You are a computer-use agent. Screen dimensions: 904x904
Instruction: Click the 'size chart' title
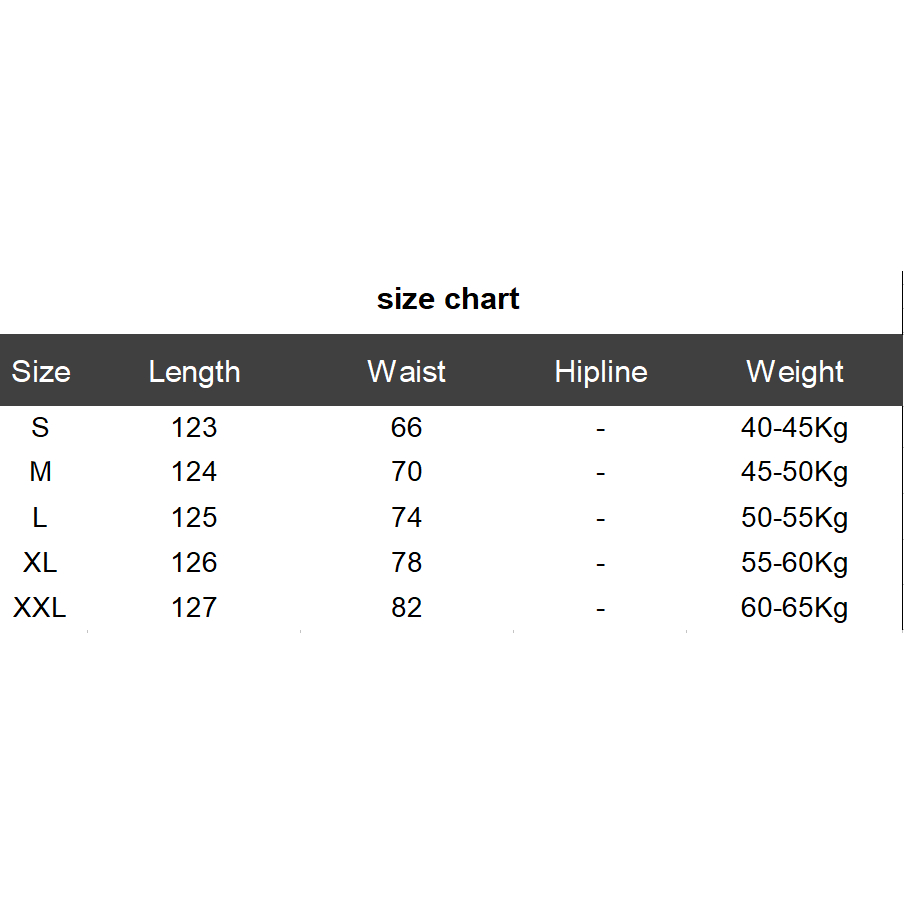(x=448, y=299)
